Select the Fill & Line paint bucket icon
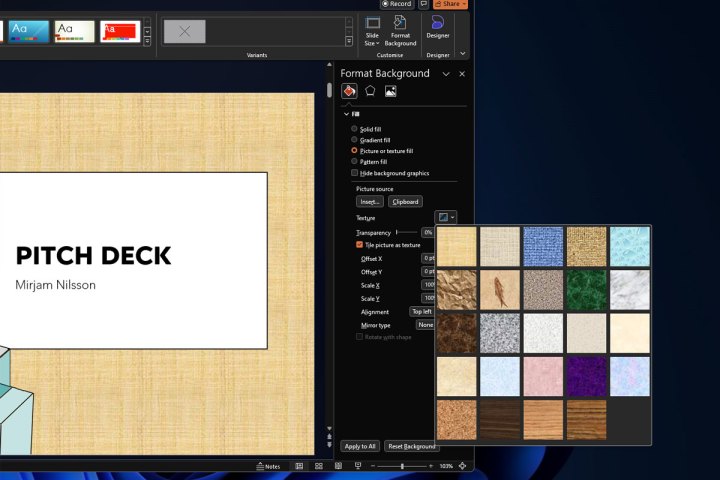Viewport: 720px width, 480px height. coord(349,91)
